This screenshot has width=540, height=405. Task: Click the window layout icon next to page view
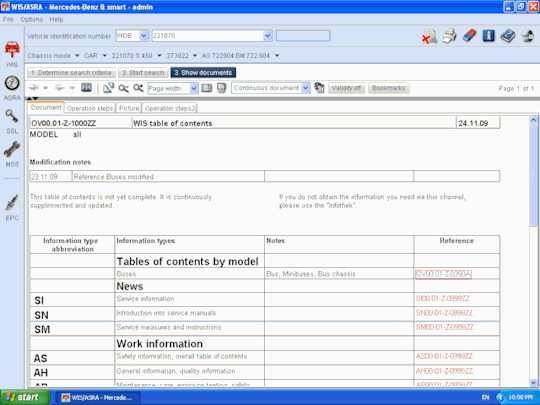pos(221,88)
